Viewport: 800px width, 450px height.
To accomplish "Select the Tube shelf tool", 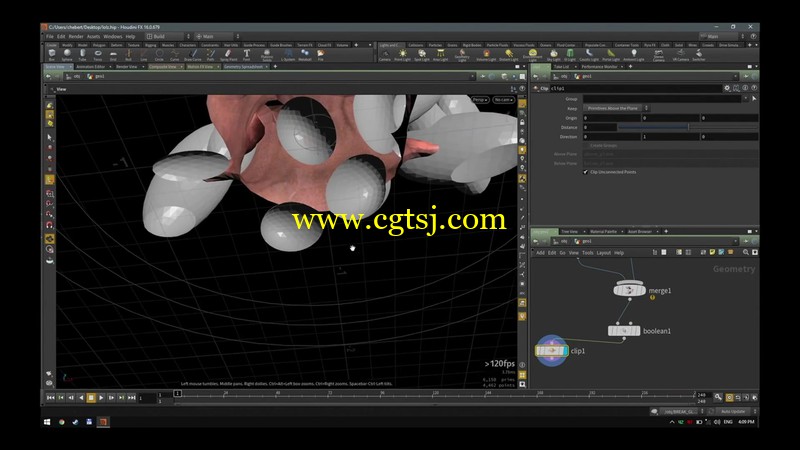I will [82, 55].
